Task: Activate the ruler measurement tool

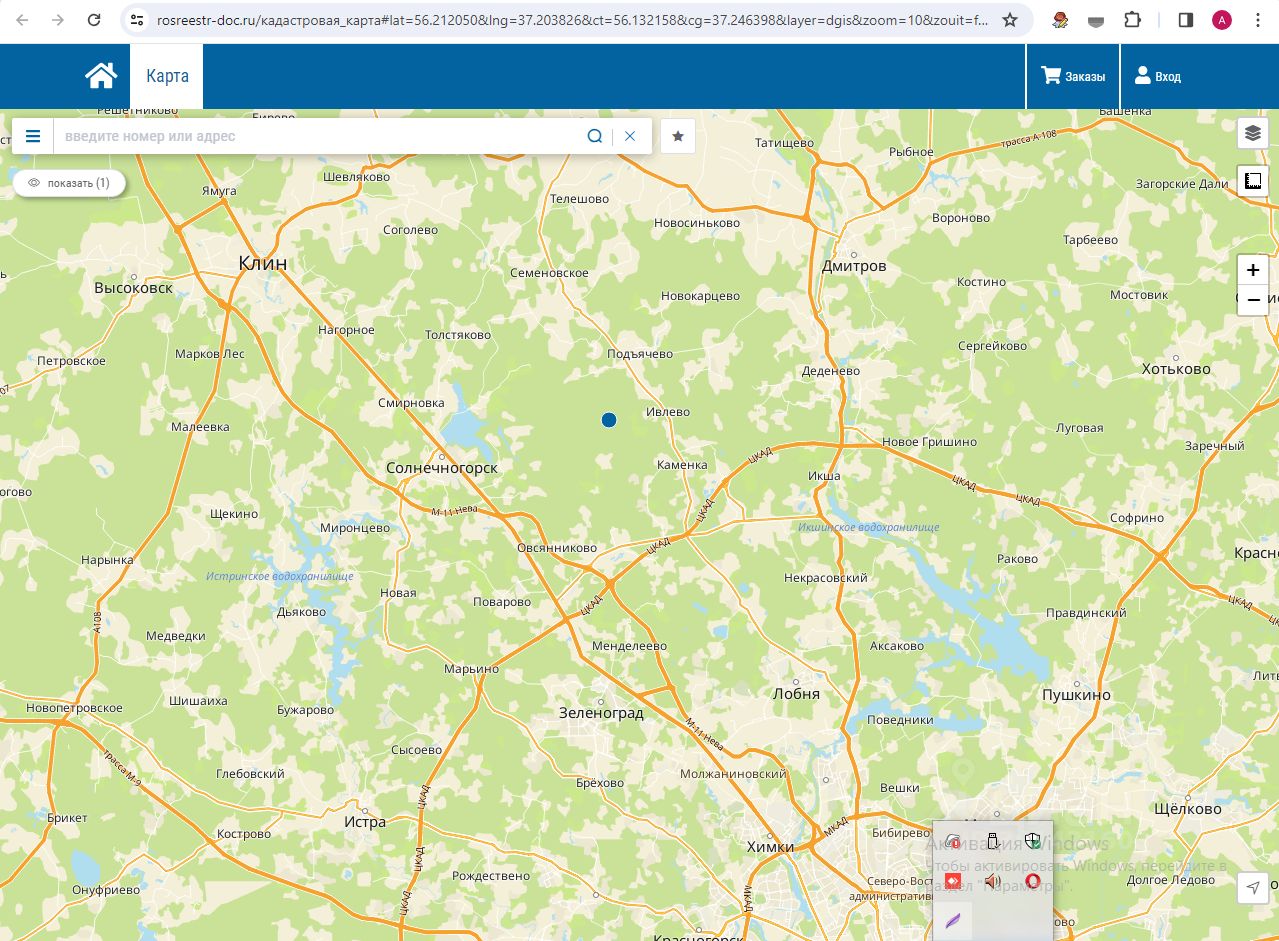Action: (x=1253, y=181)
